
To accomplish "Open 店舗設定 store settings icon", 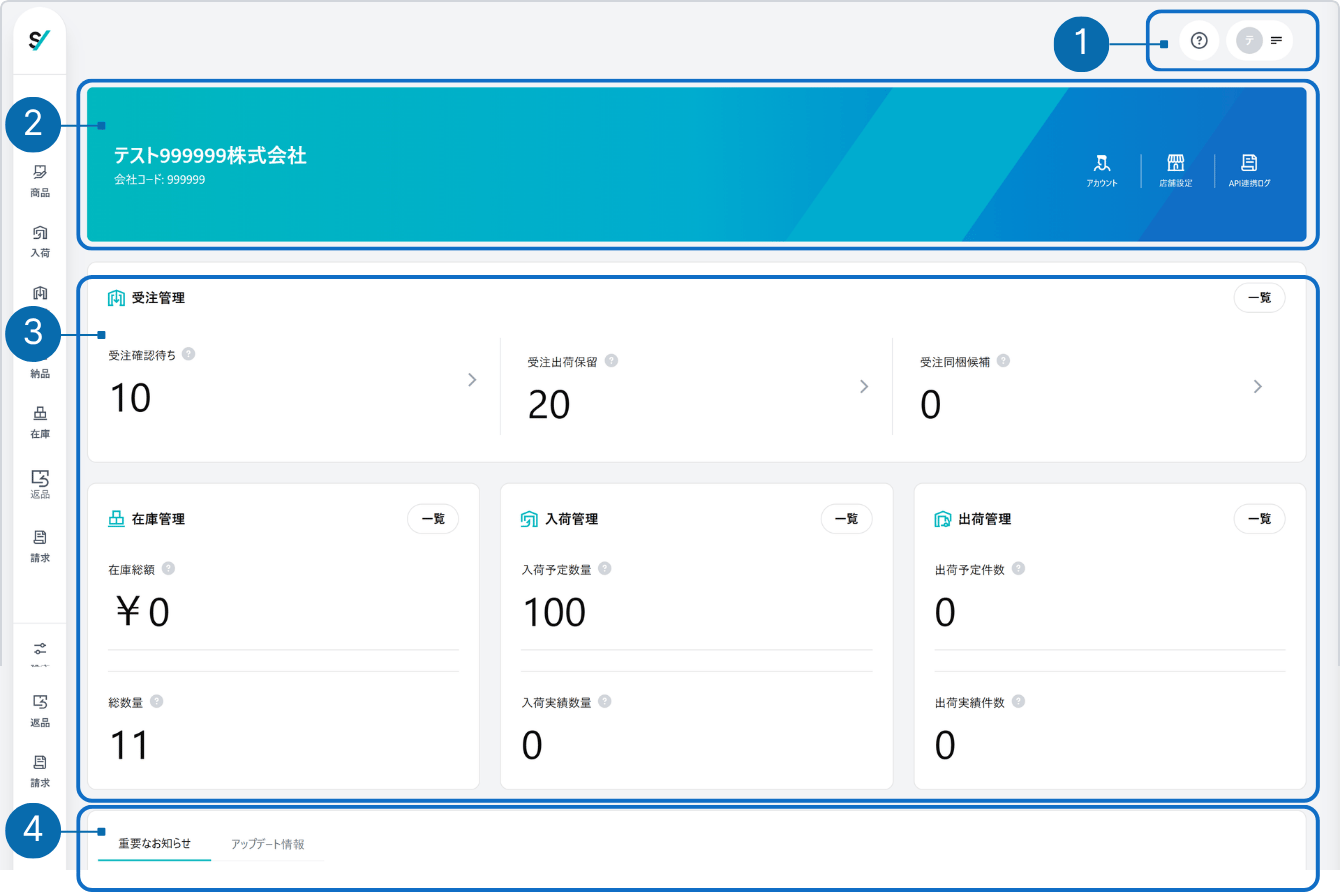I will [x=1176, y=170].
